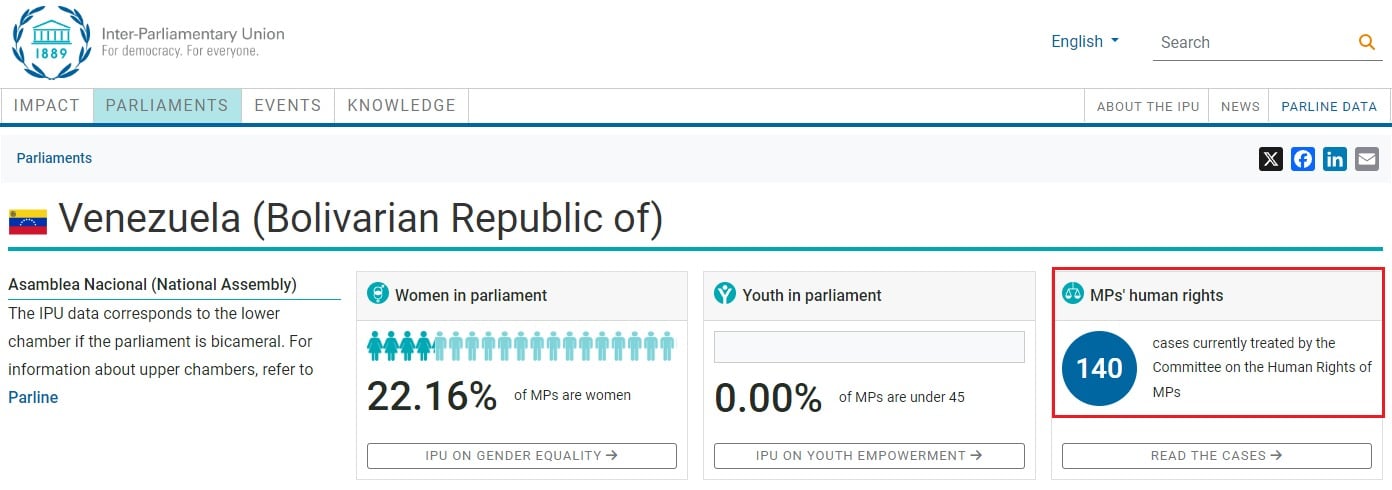
Task: Open the KNOWLEDGE menu
Action: (402, 105)
